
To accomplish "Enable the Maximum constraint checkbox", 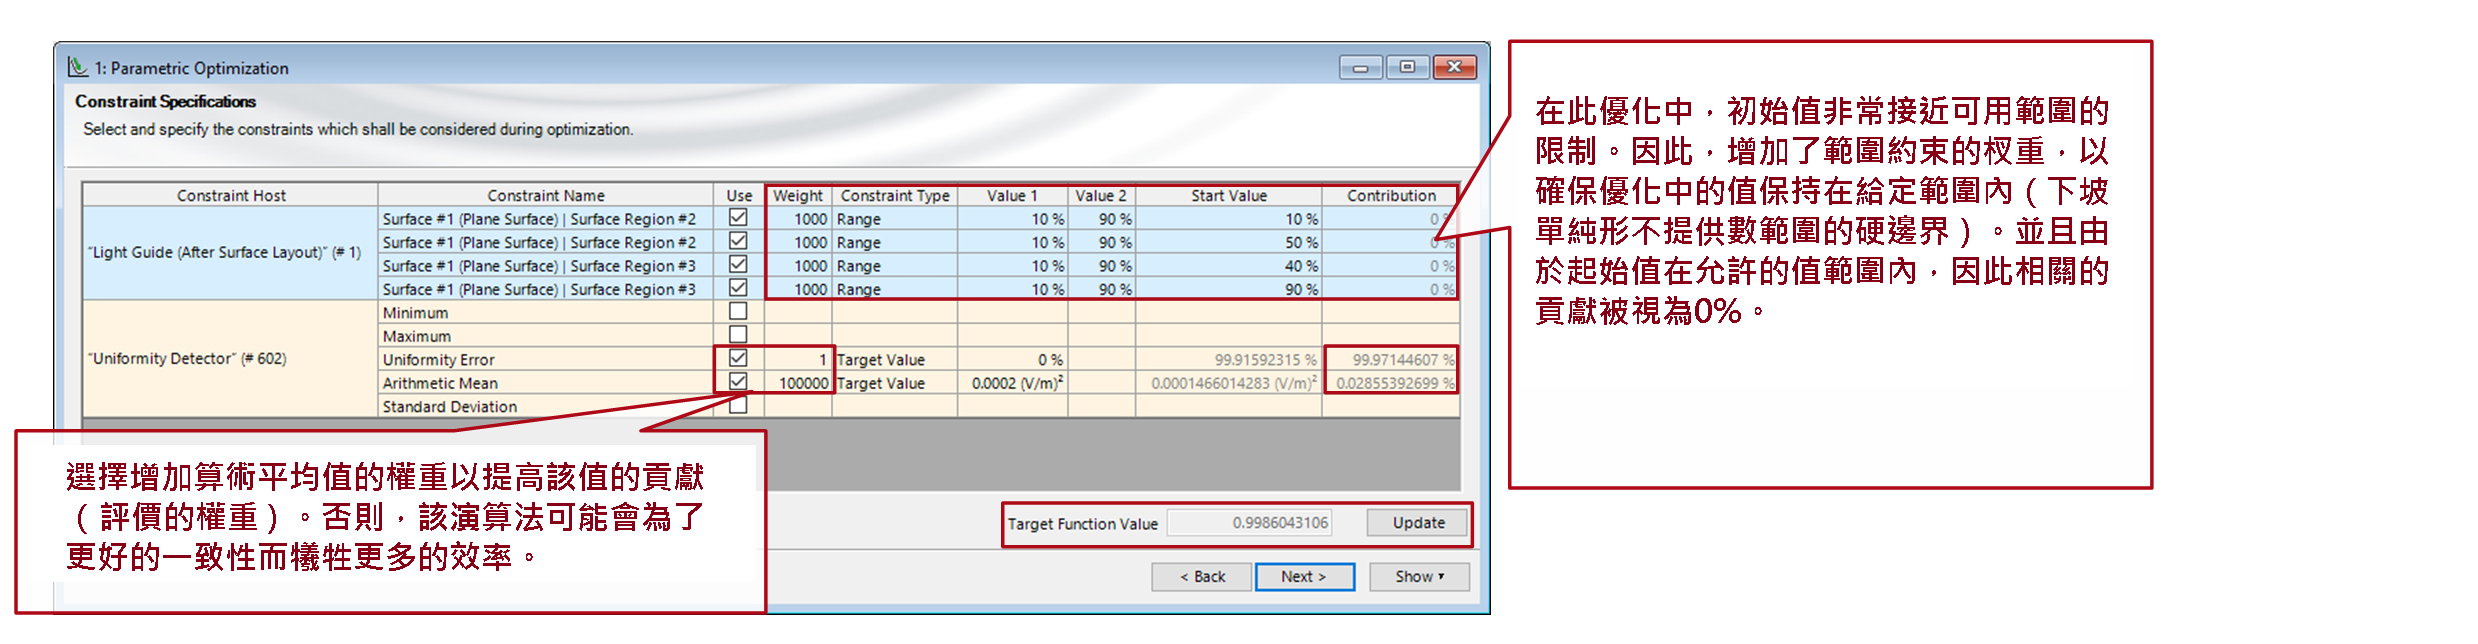I will 738,335.
